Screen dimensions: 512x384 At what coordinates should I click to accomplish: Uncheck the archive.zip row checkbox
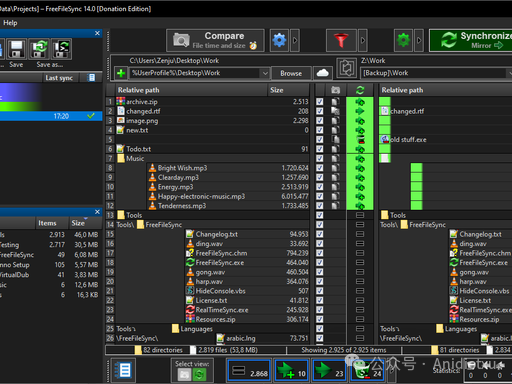(x=319, y=102)
